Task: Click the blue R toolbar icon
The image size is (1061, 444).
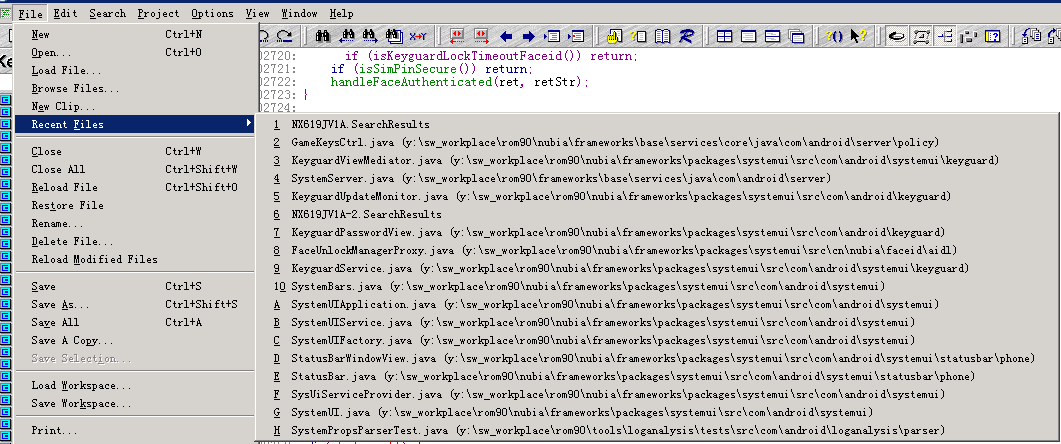Action: coord(686,36)
